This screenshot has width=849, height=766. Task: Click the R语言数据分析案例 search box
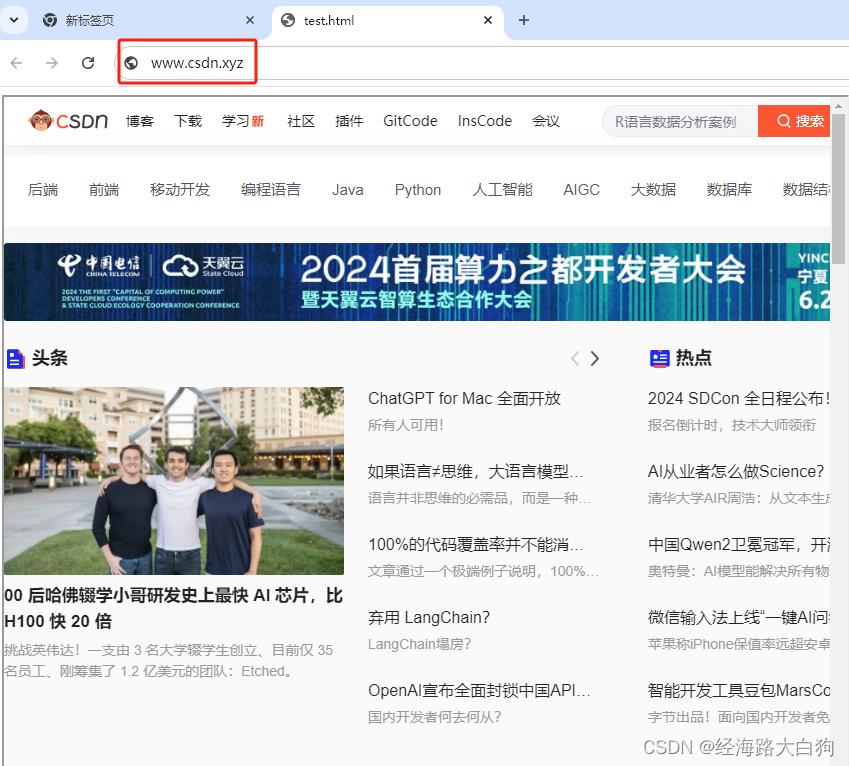[680, 121]
